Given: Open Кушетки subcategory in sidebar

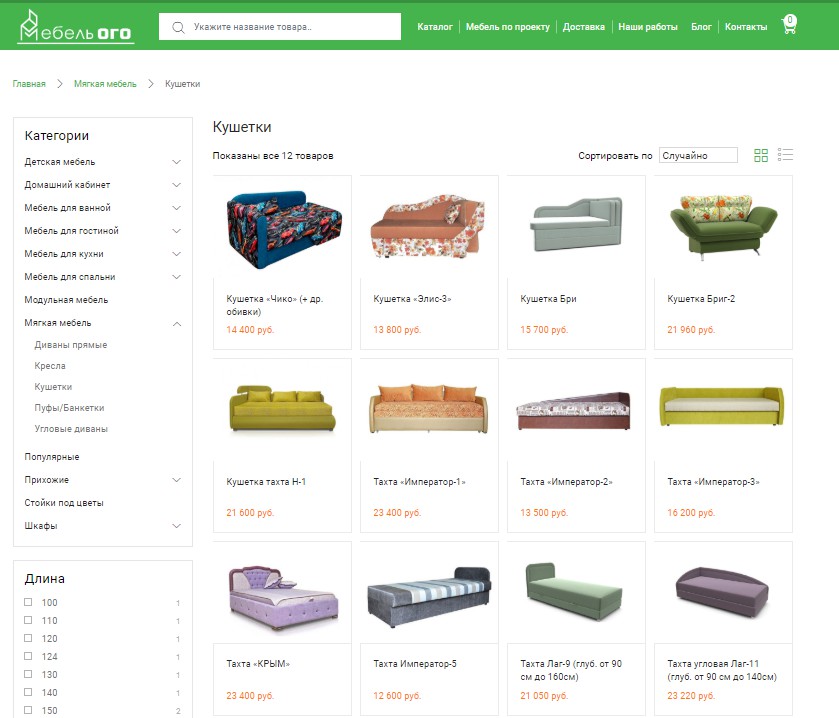Looking at the screenshot, I should tap(53, 387).
